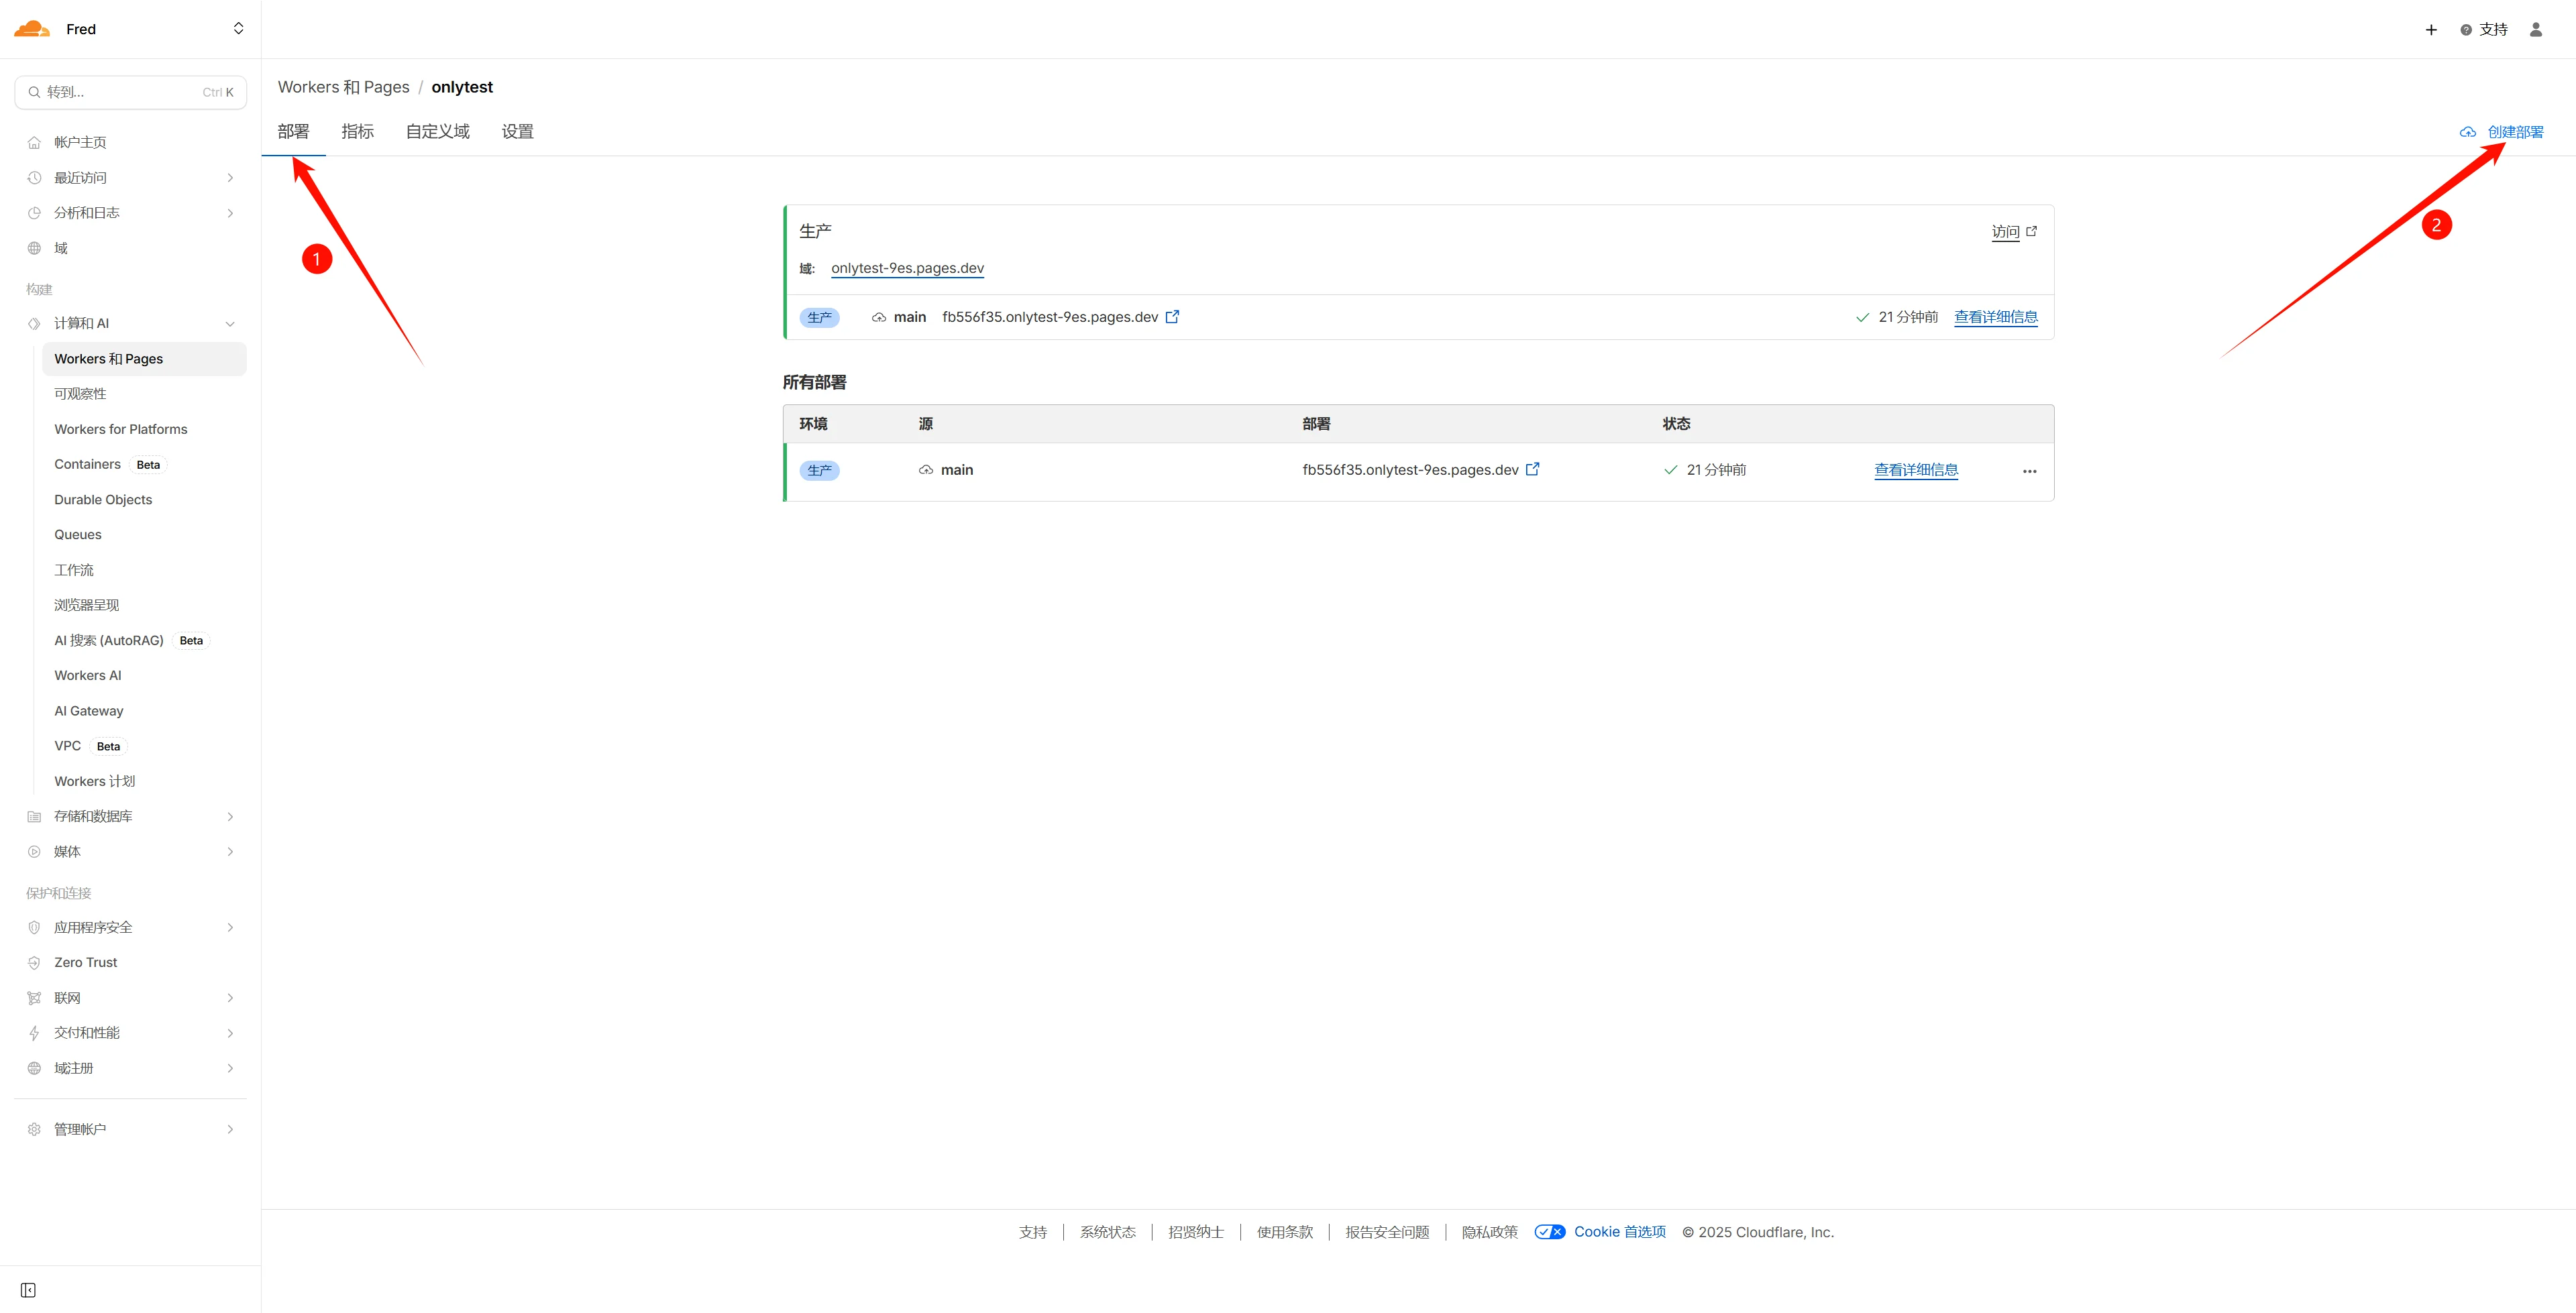
Task: Collapse sidebar using bottom-left panel icon
Action: [x=28, y=1290]
